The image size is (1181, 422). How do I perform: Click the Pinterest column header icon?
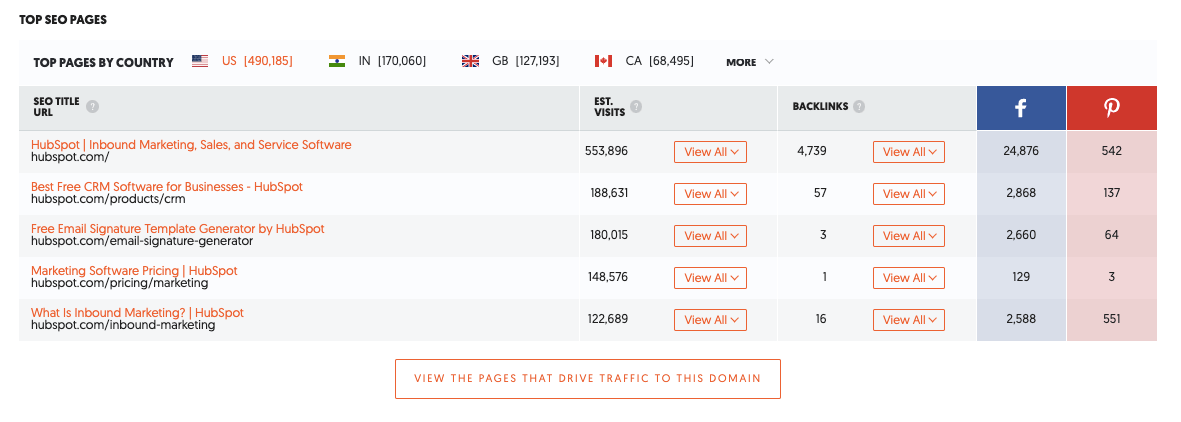[1111, 109]
